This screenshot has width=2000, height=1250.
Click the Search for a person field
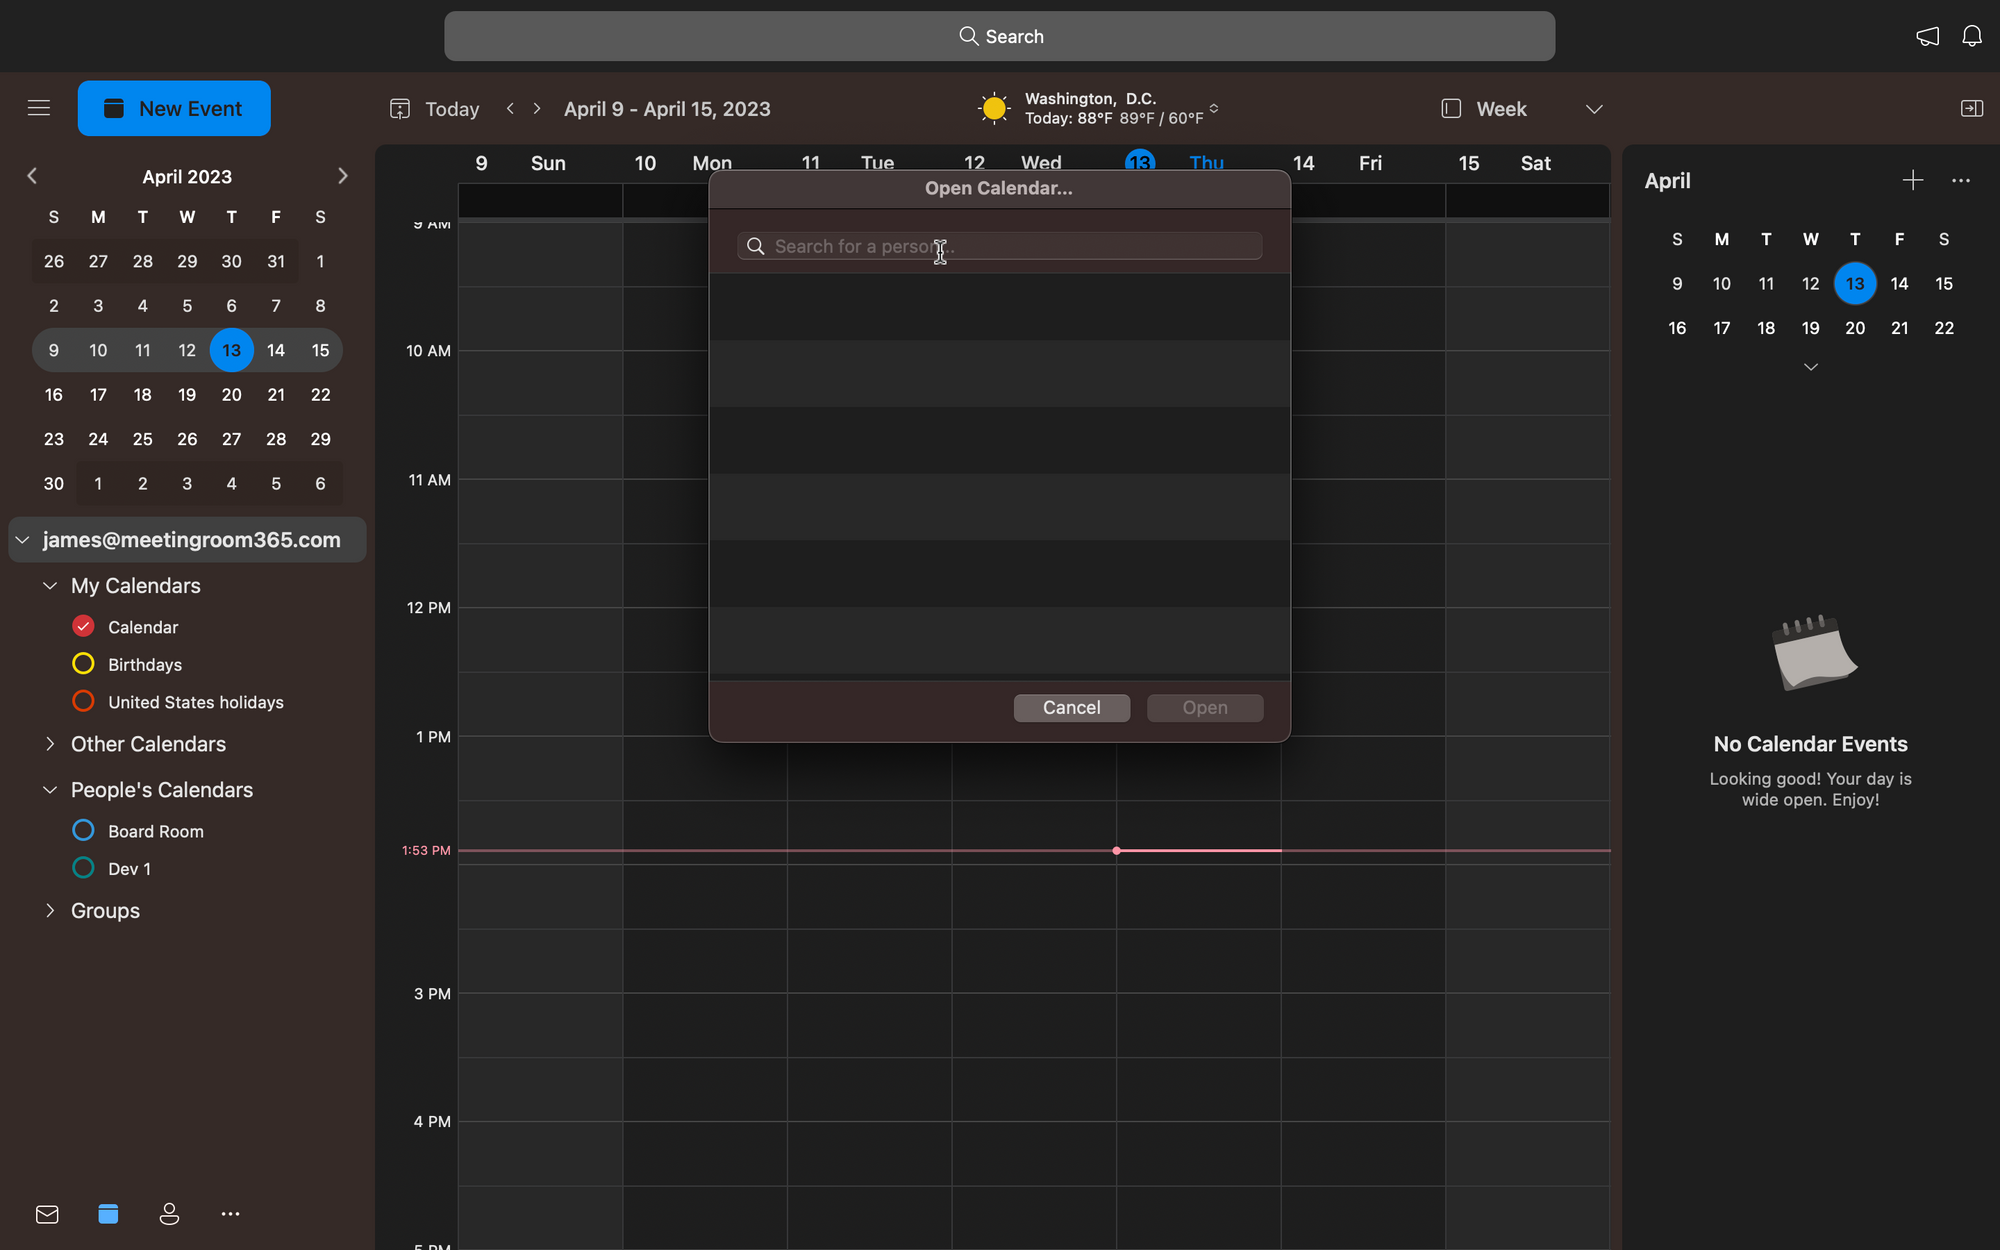click(1000, 246)
